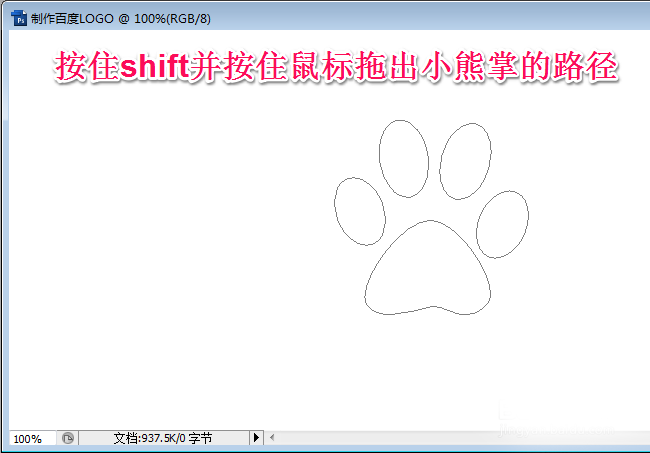
Task: Click the document size text 文档:937.5K/0 字节
Action: 162,438
